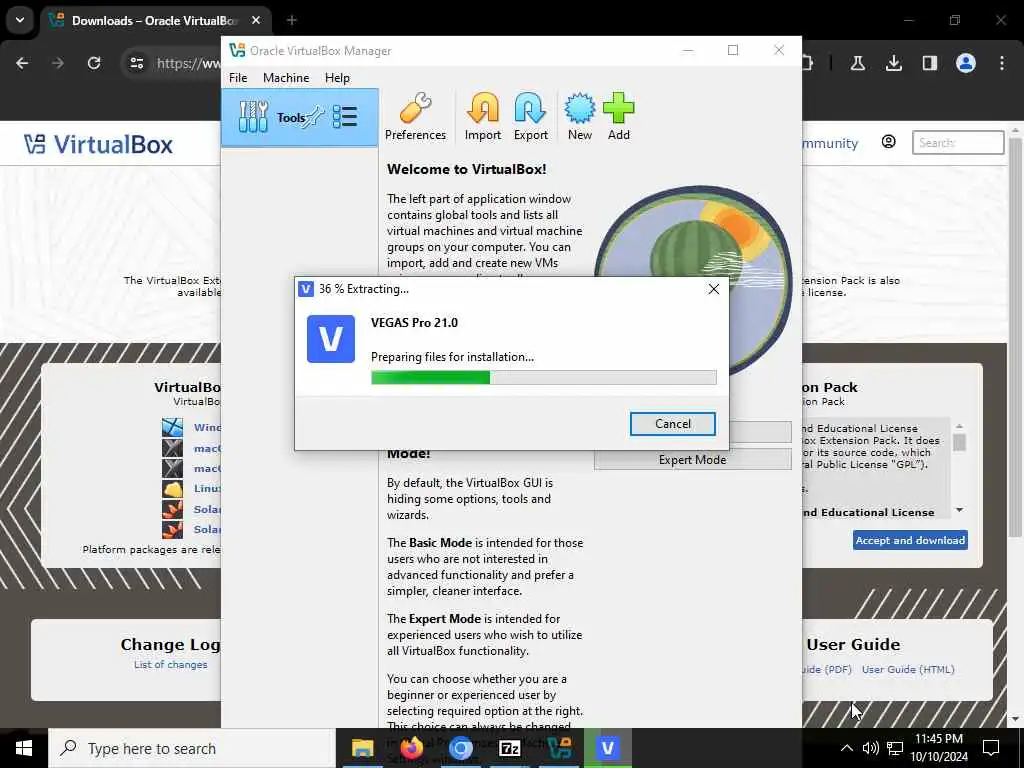Open the tab search dropdown arrow
1024x768 pixels.
coord(20,20)
